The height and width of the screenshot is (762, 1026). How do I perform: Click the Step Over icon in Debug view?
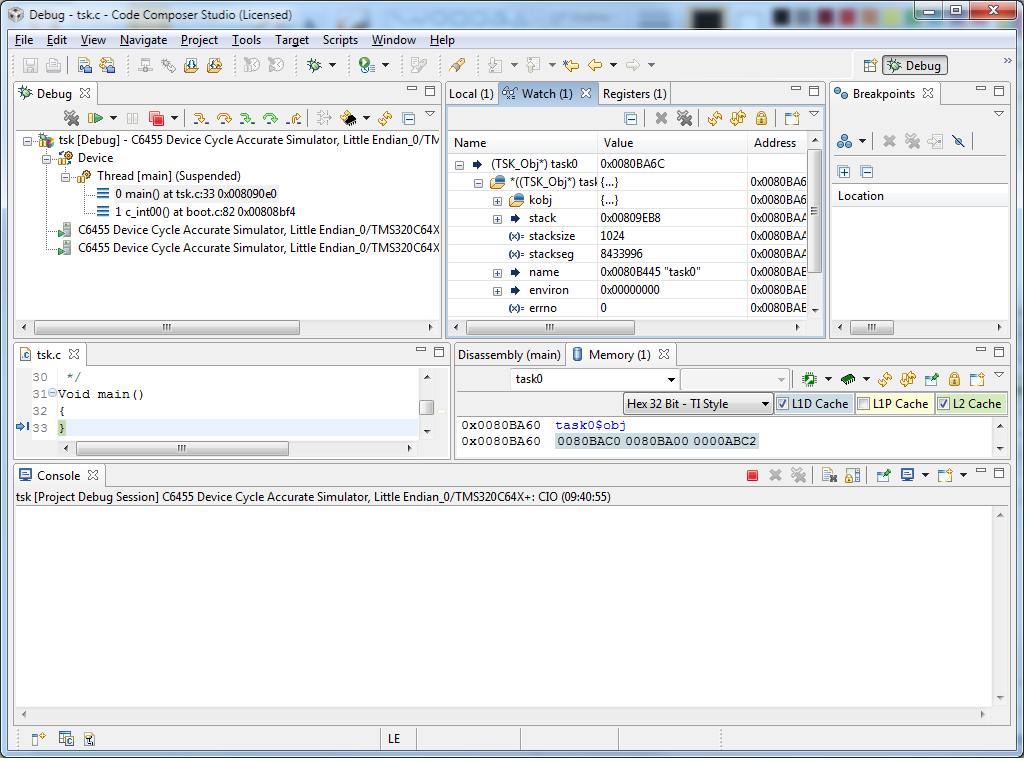tap(224, 118)
